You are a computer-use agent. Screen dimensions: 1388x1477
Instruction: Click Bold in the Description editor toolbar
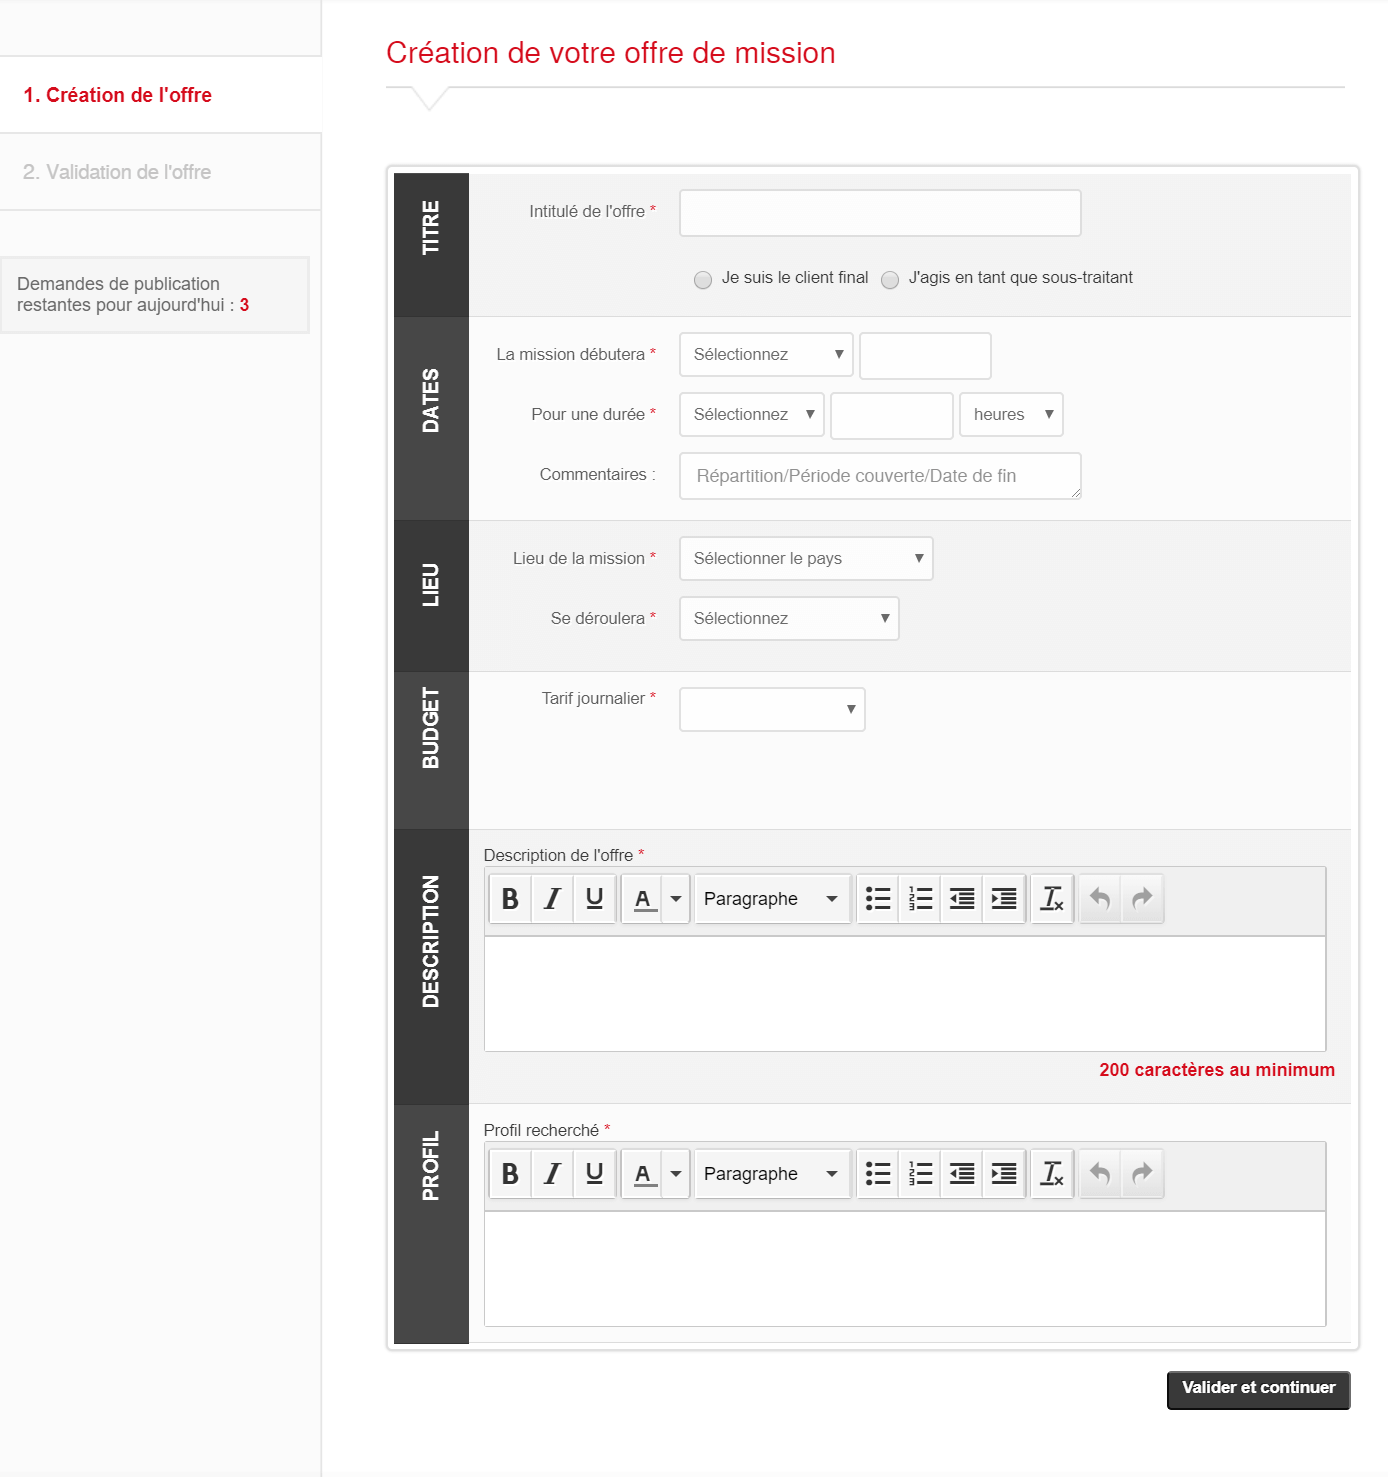(510, 899)
